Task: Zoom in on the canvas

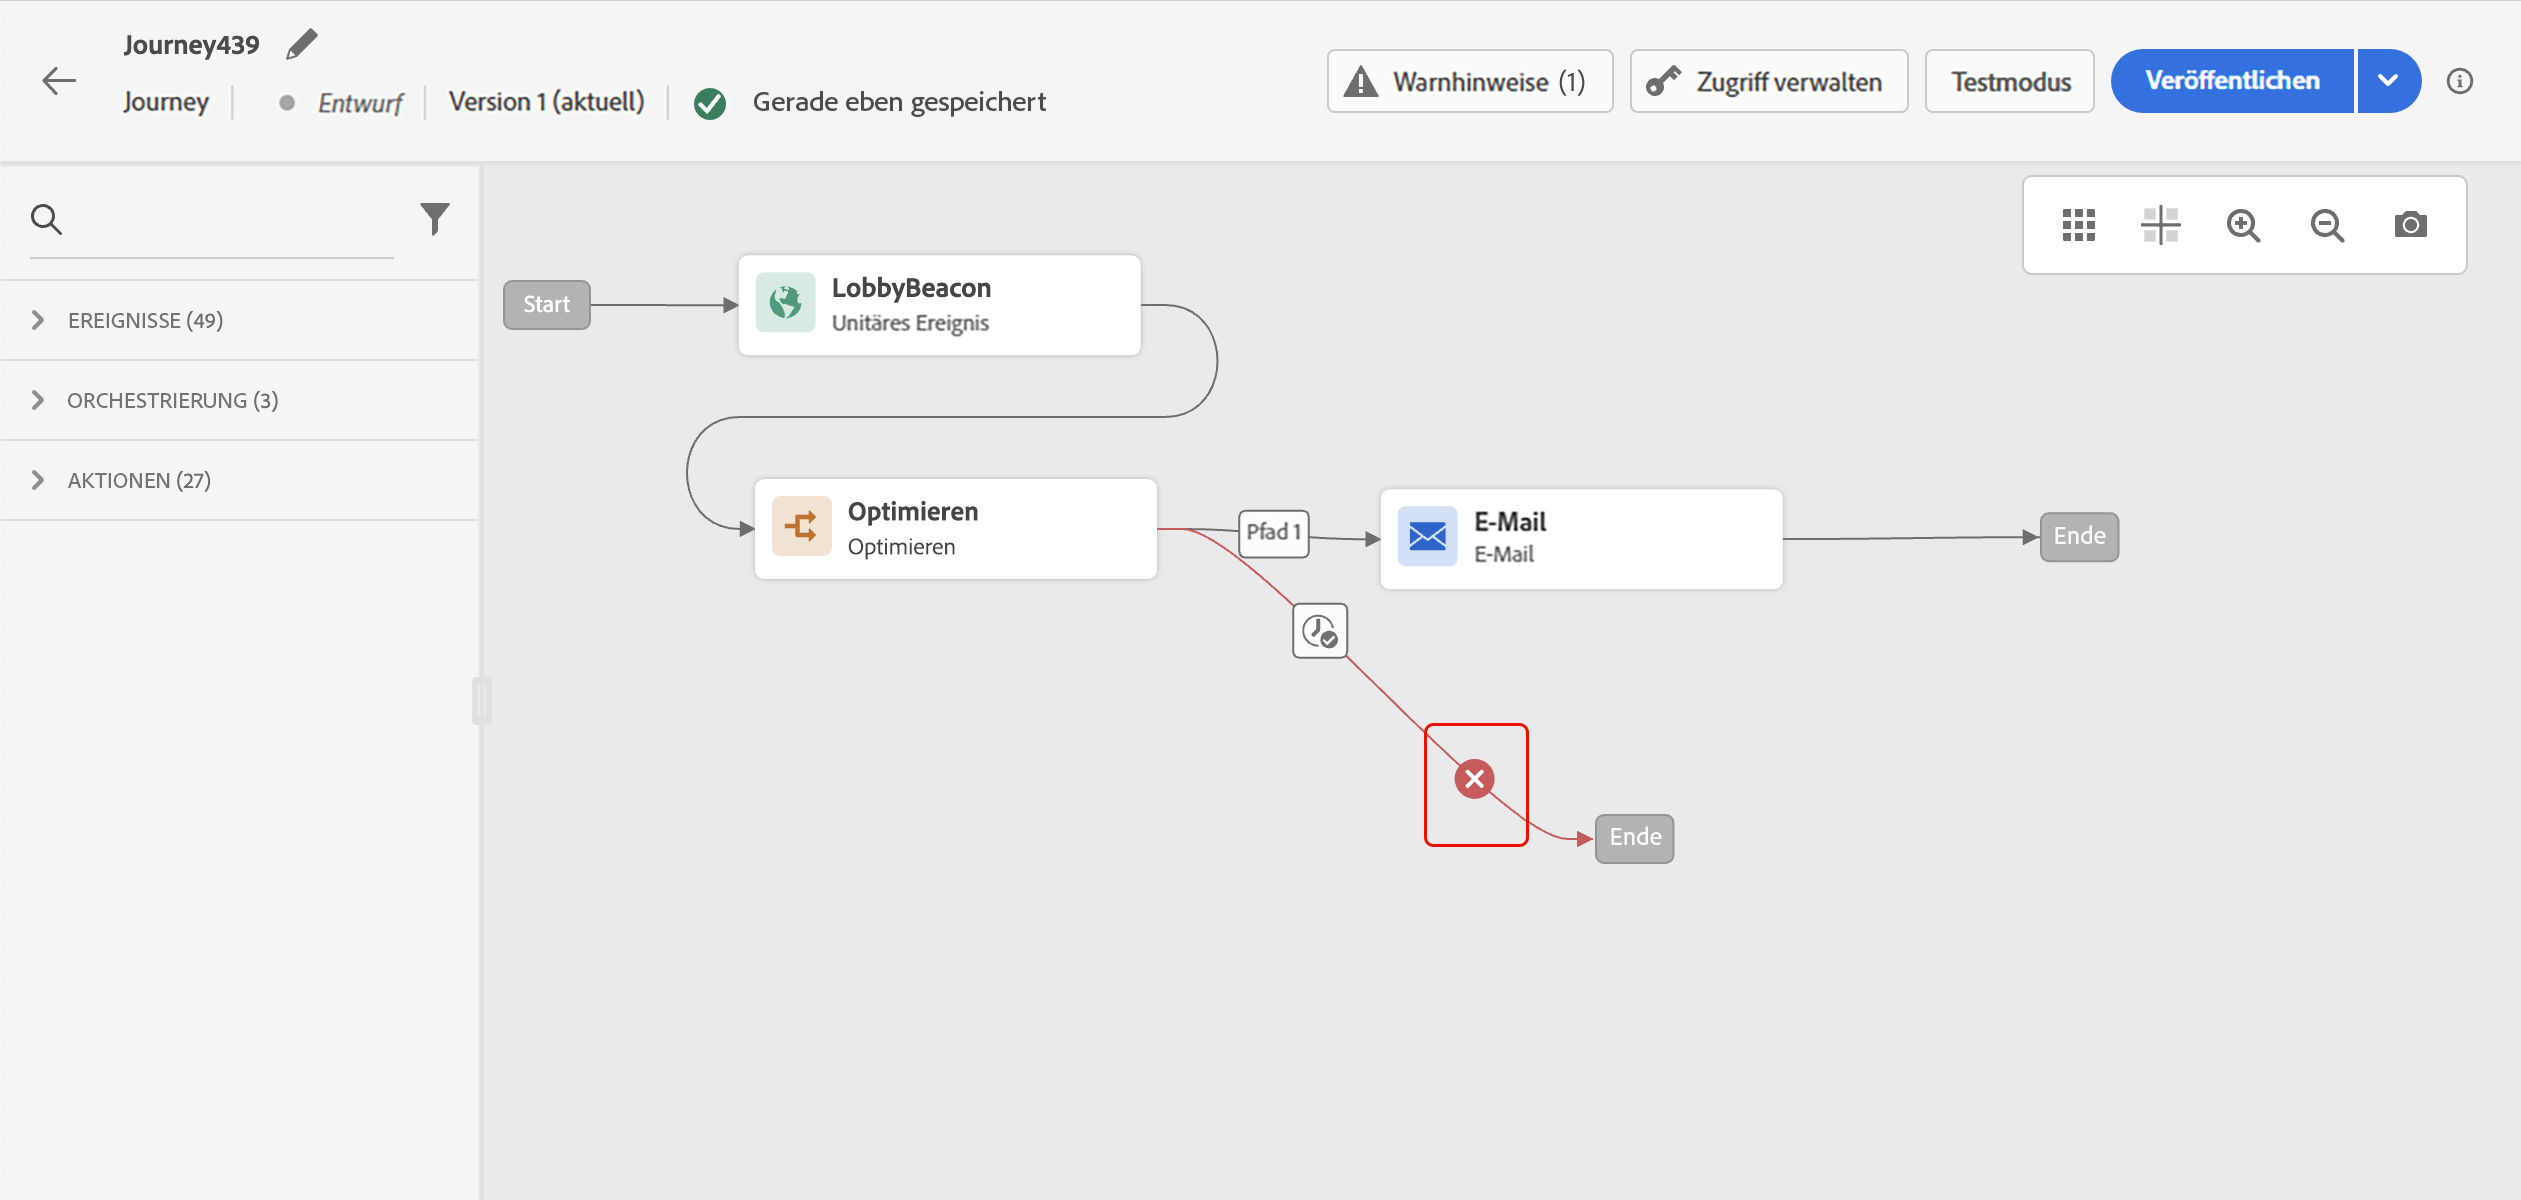Action: [x=2243, y=225]
